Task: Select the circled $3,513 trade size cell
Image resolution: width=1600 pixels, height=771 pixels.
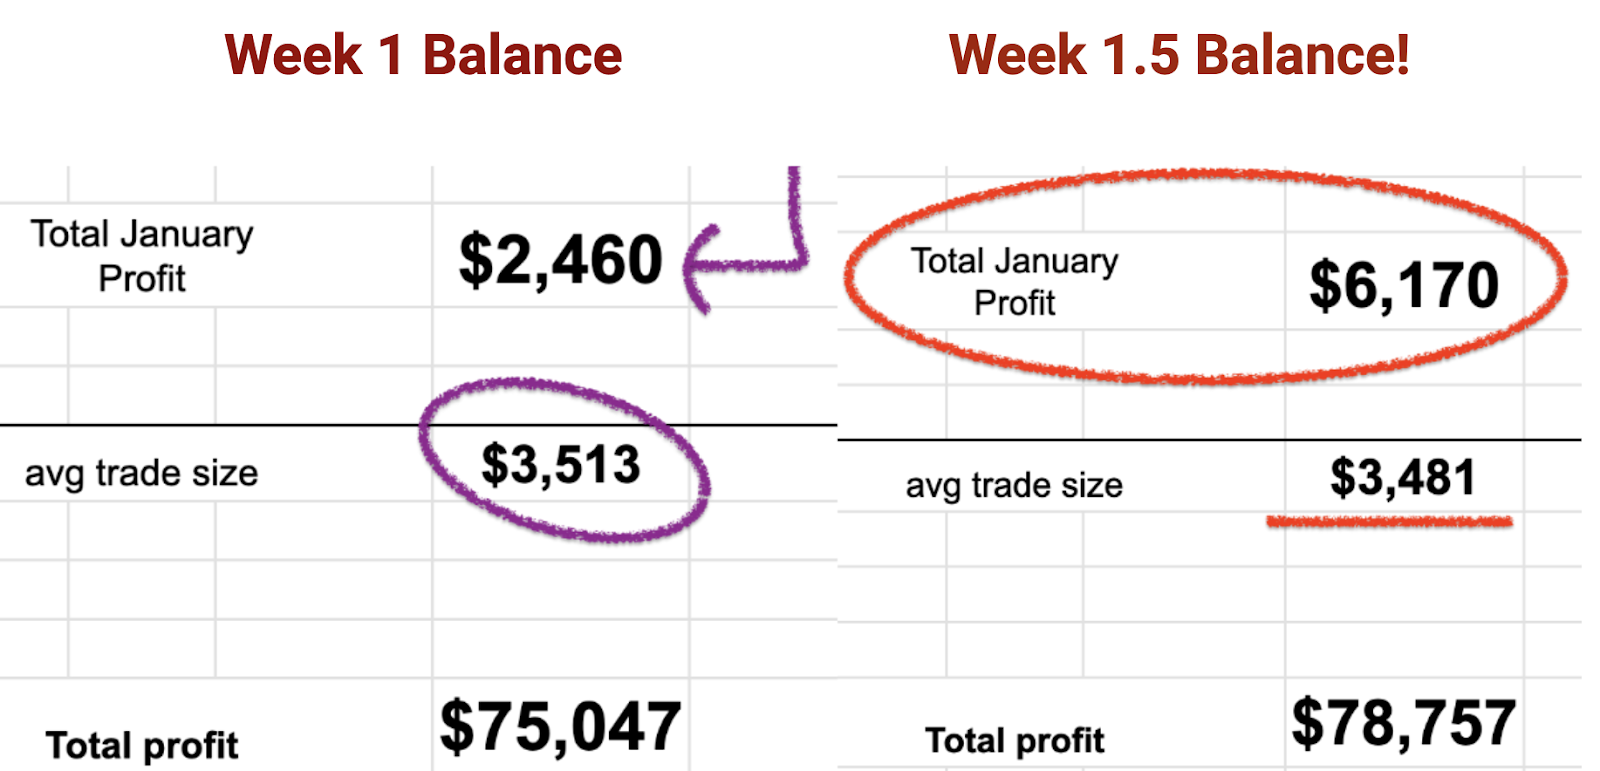Action: click(561, 464)
